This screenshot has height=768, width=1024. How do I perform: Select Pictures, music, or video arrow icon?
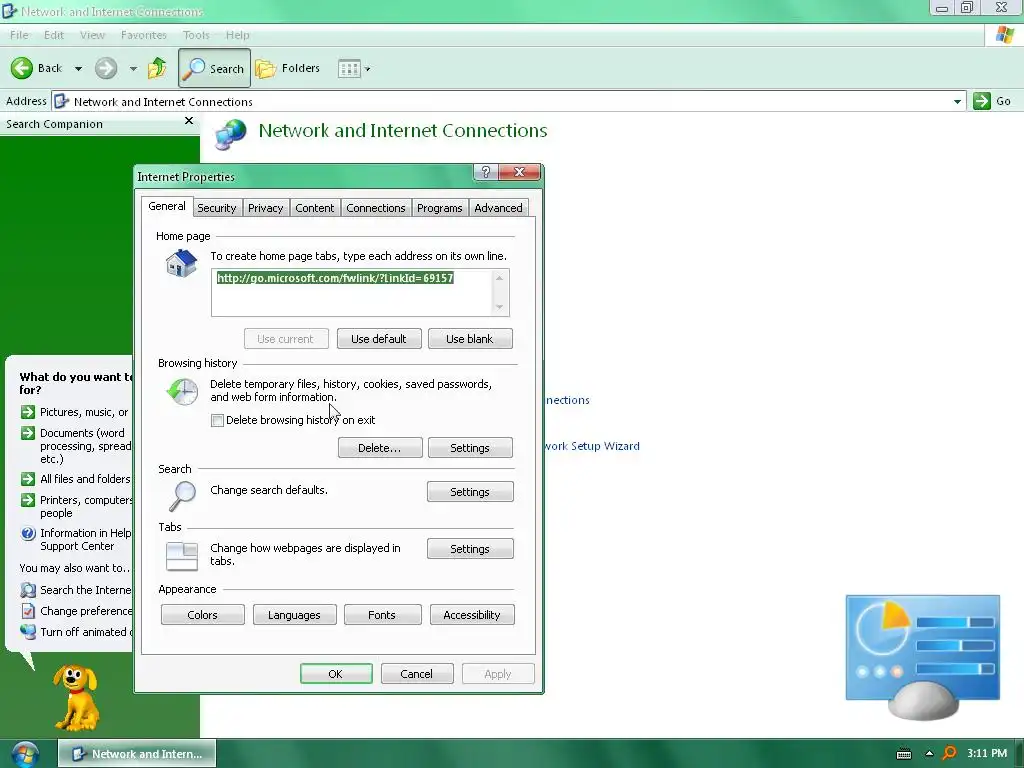click(27, 412)
